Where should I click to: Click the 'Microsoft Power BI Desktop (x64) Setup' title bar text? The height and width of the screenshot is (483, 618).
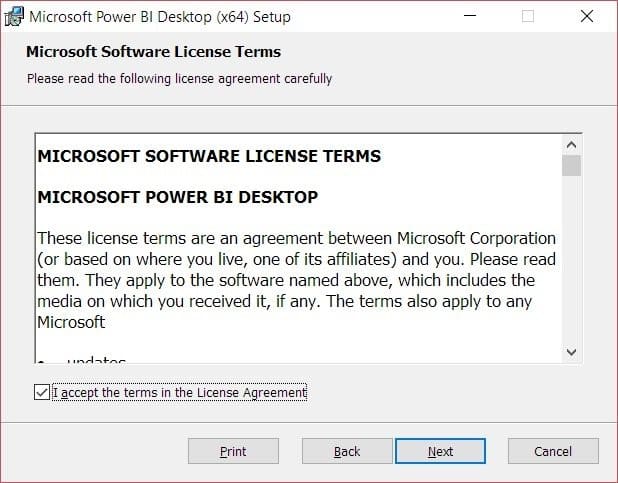tap(160, 17)
